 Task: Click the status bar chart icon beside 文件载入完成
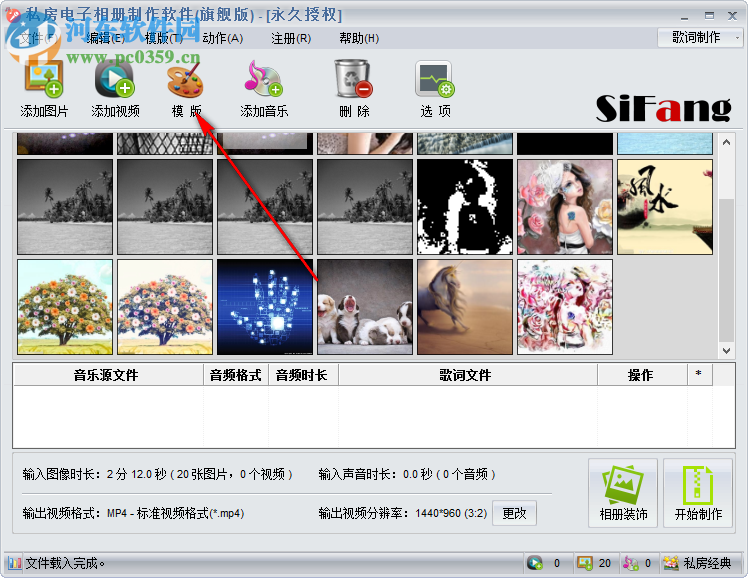[15, 563]
